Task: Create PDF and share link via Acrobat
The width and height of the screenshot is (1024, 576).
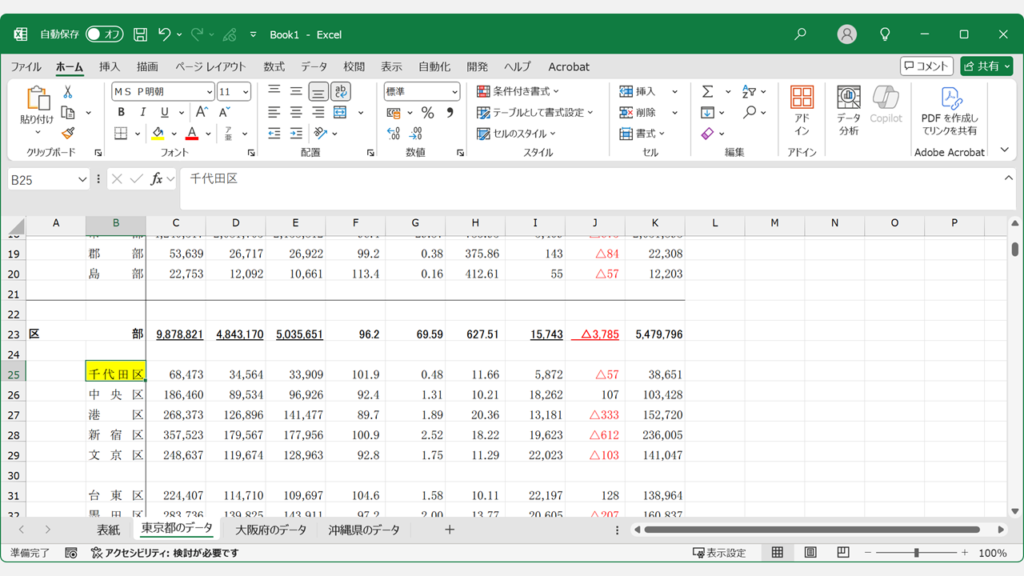Action: (x=950, y=110)
